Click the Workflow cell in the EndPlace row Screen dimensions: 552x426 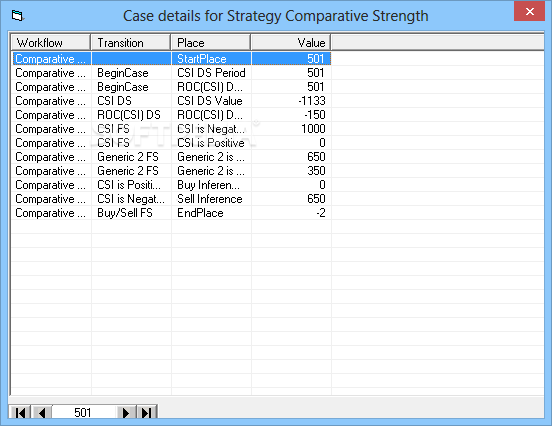pos(51,213)
